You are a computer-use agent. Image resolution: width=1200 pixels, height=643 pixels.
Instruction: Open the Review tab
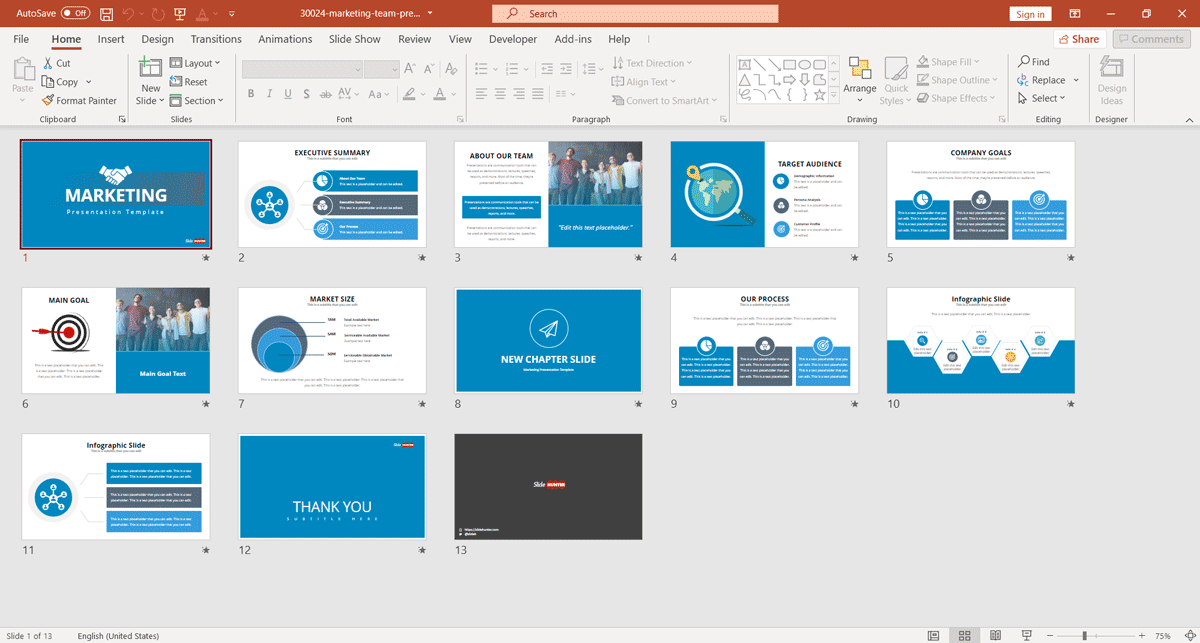tap(414, 39)
